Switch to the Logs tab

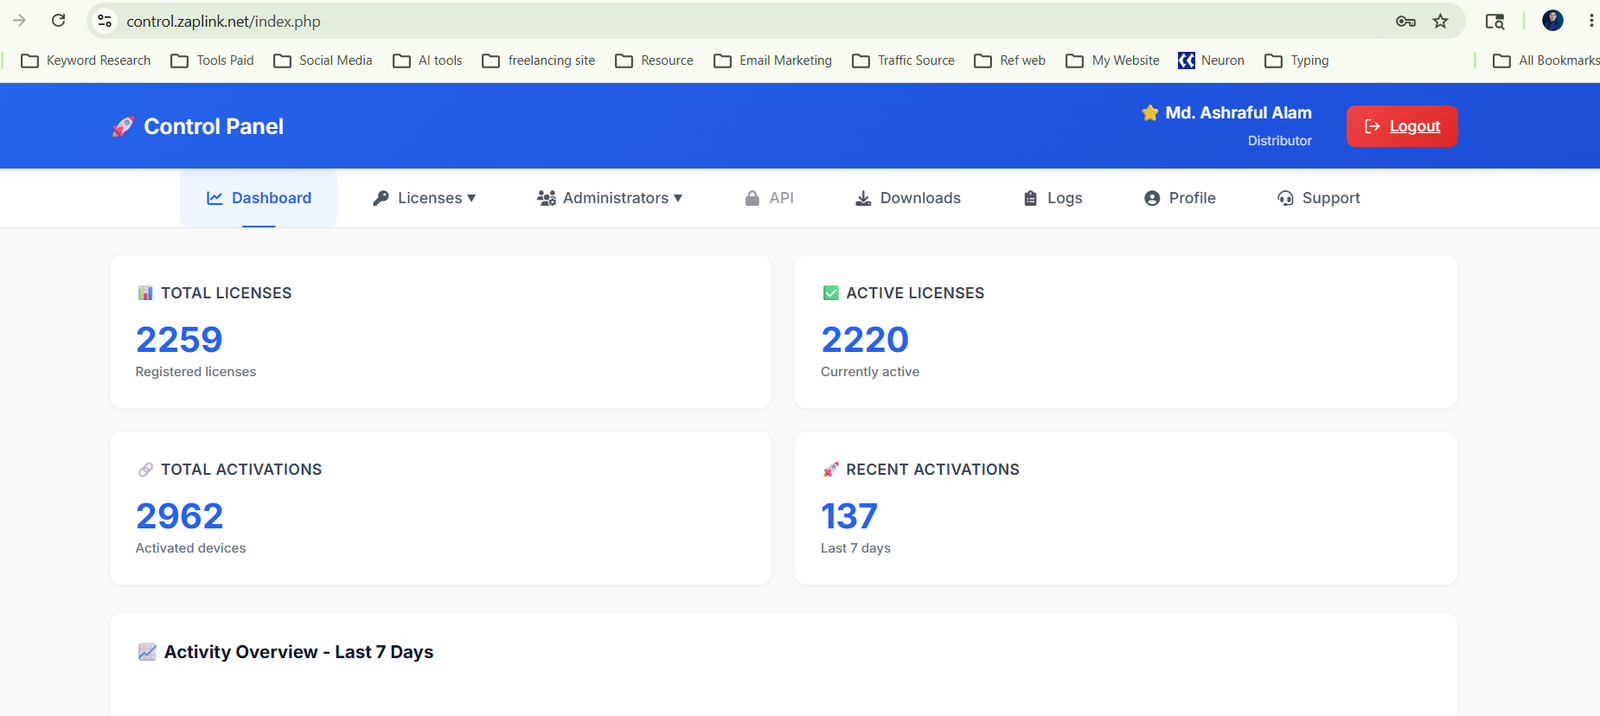(1053, 198)
